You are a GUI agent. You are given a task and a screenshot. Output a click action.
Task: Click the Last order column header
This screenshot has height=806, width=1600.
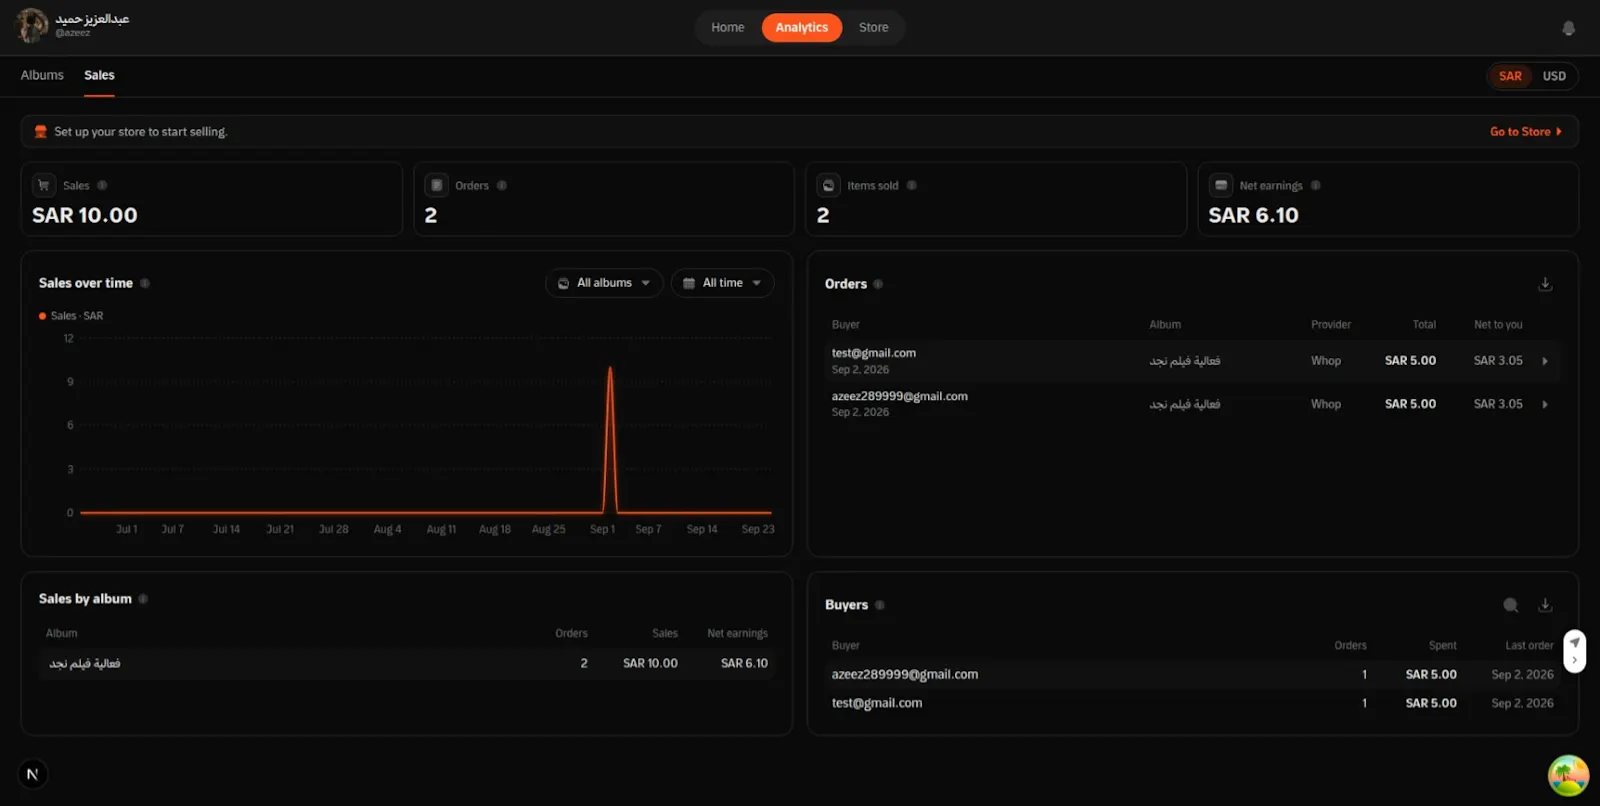coord(1529,646)
